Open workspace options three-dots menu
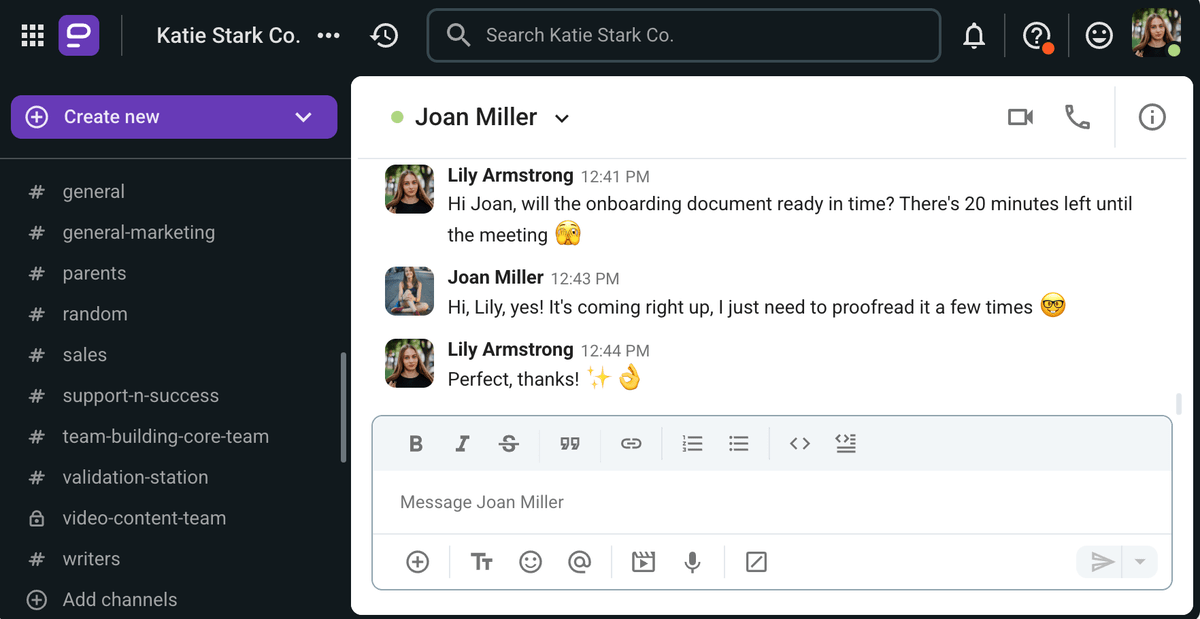1200x619 pixels. pos(328,36)
